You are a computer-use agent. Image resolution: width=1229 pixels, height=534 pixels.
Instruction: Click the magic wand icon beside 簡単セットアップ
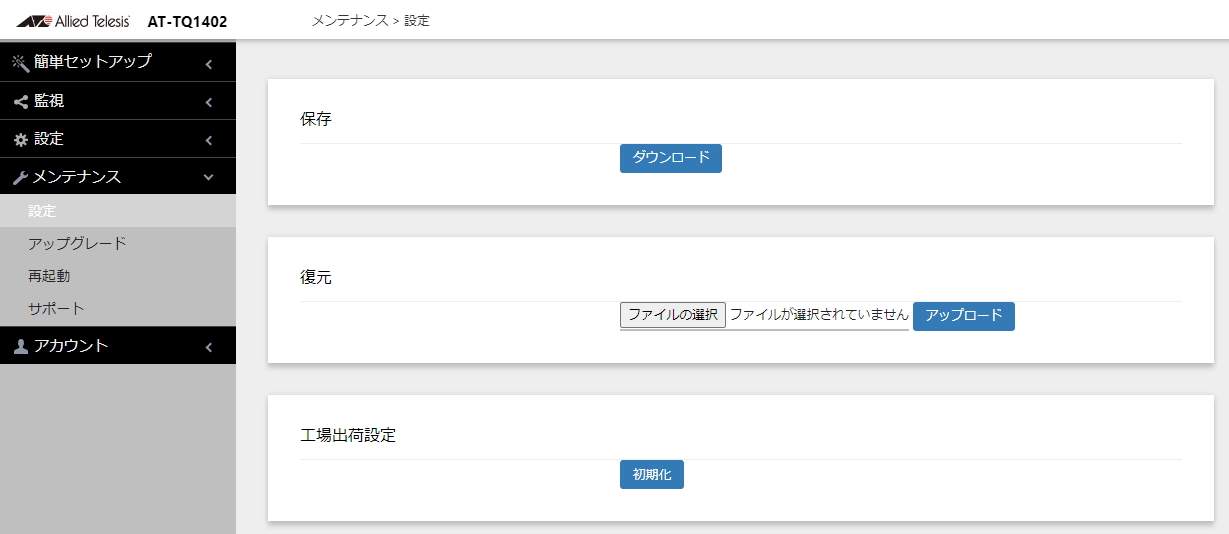tap(20, 63)
